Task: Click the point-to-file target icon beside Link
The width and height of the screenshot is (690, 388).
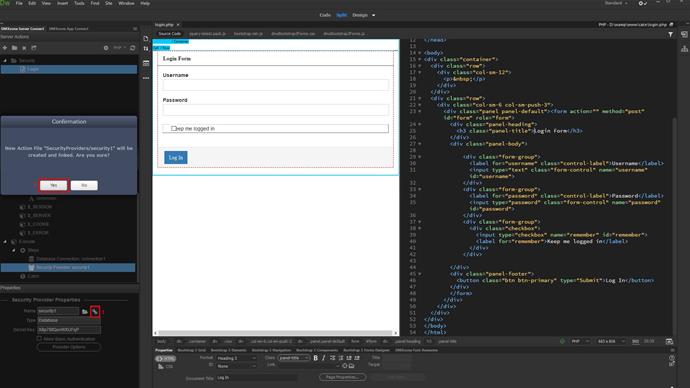Action: [345, 366]
